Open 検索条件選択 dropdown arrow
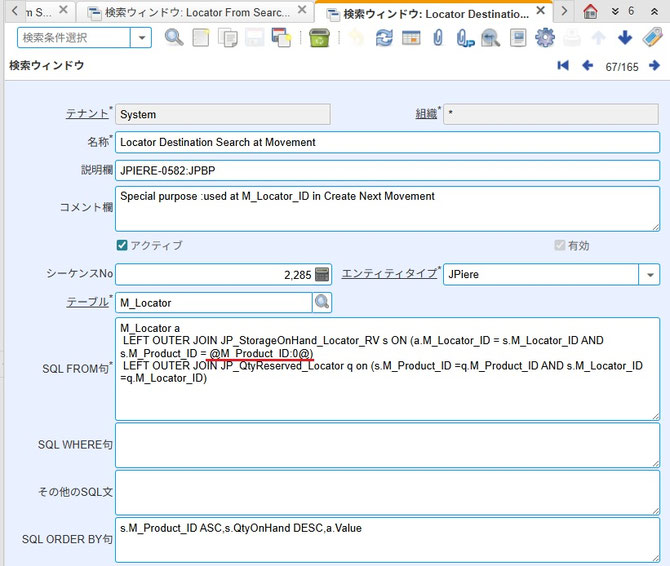 pos(141,38)
